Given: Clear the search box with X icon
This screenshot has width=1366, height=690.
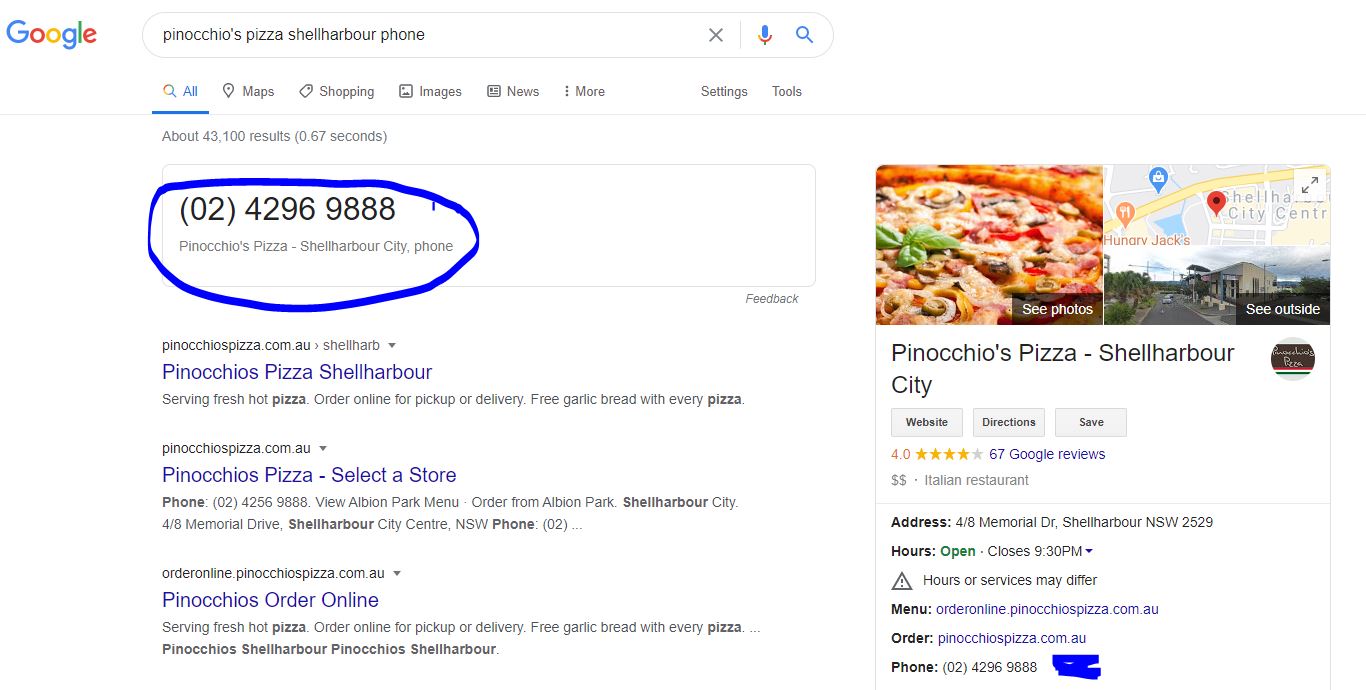Looking at the screenshot, I should pos(716,35).
